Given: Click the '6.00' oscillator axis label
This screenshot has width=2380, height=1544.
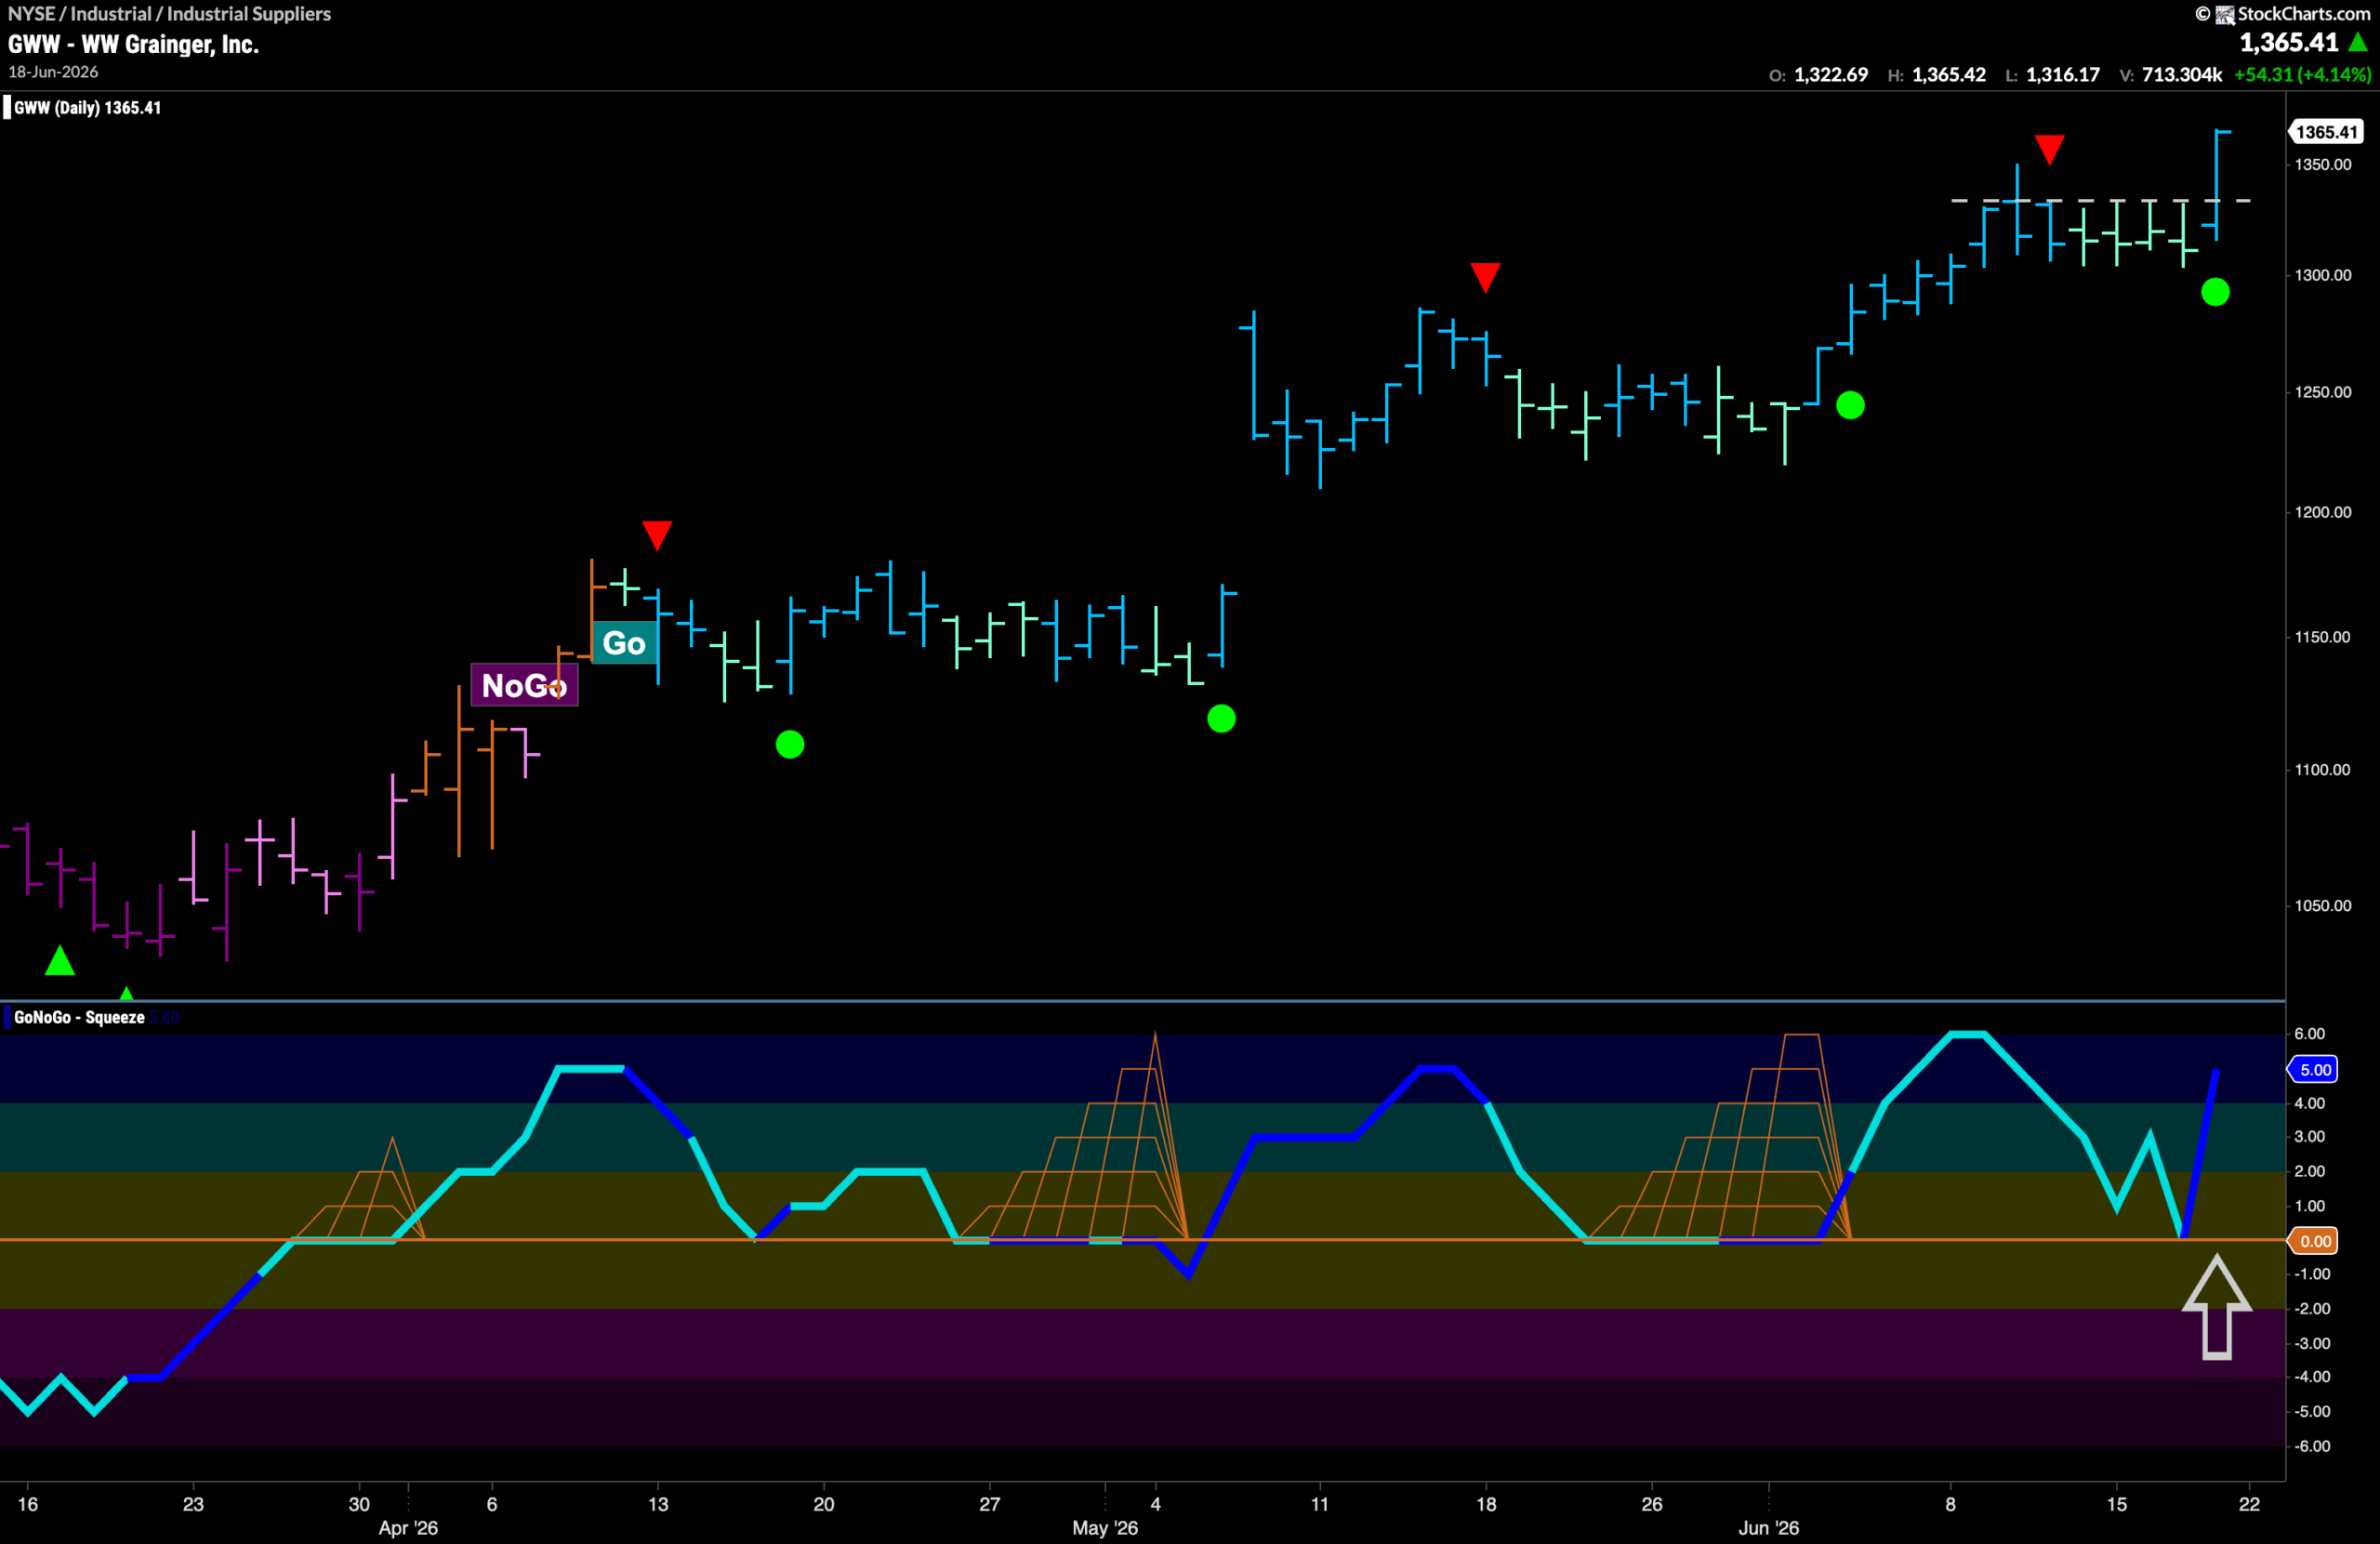Looking at the screenshot, I should click(x=2309, y=1034).
